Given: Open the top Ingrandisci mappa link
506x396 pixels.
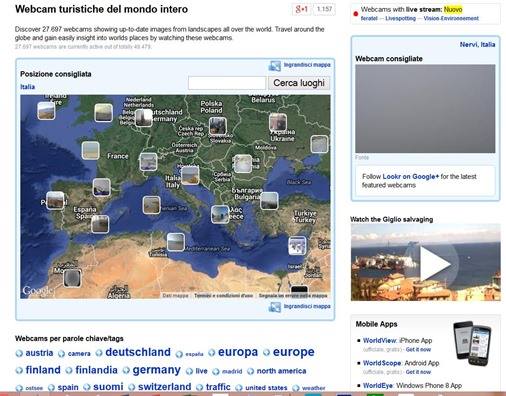Looking at the screenshot, I should coord(307,65).
